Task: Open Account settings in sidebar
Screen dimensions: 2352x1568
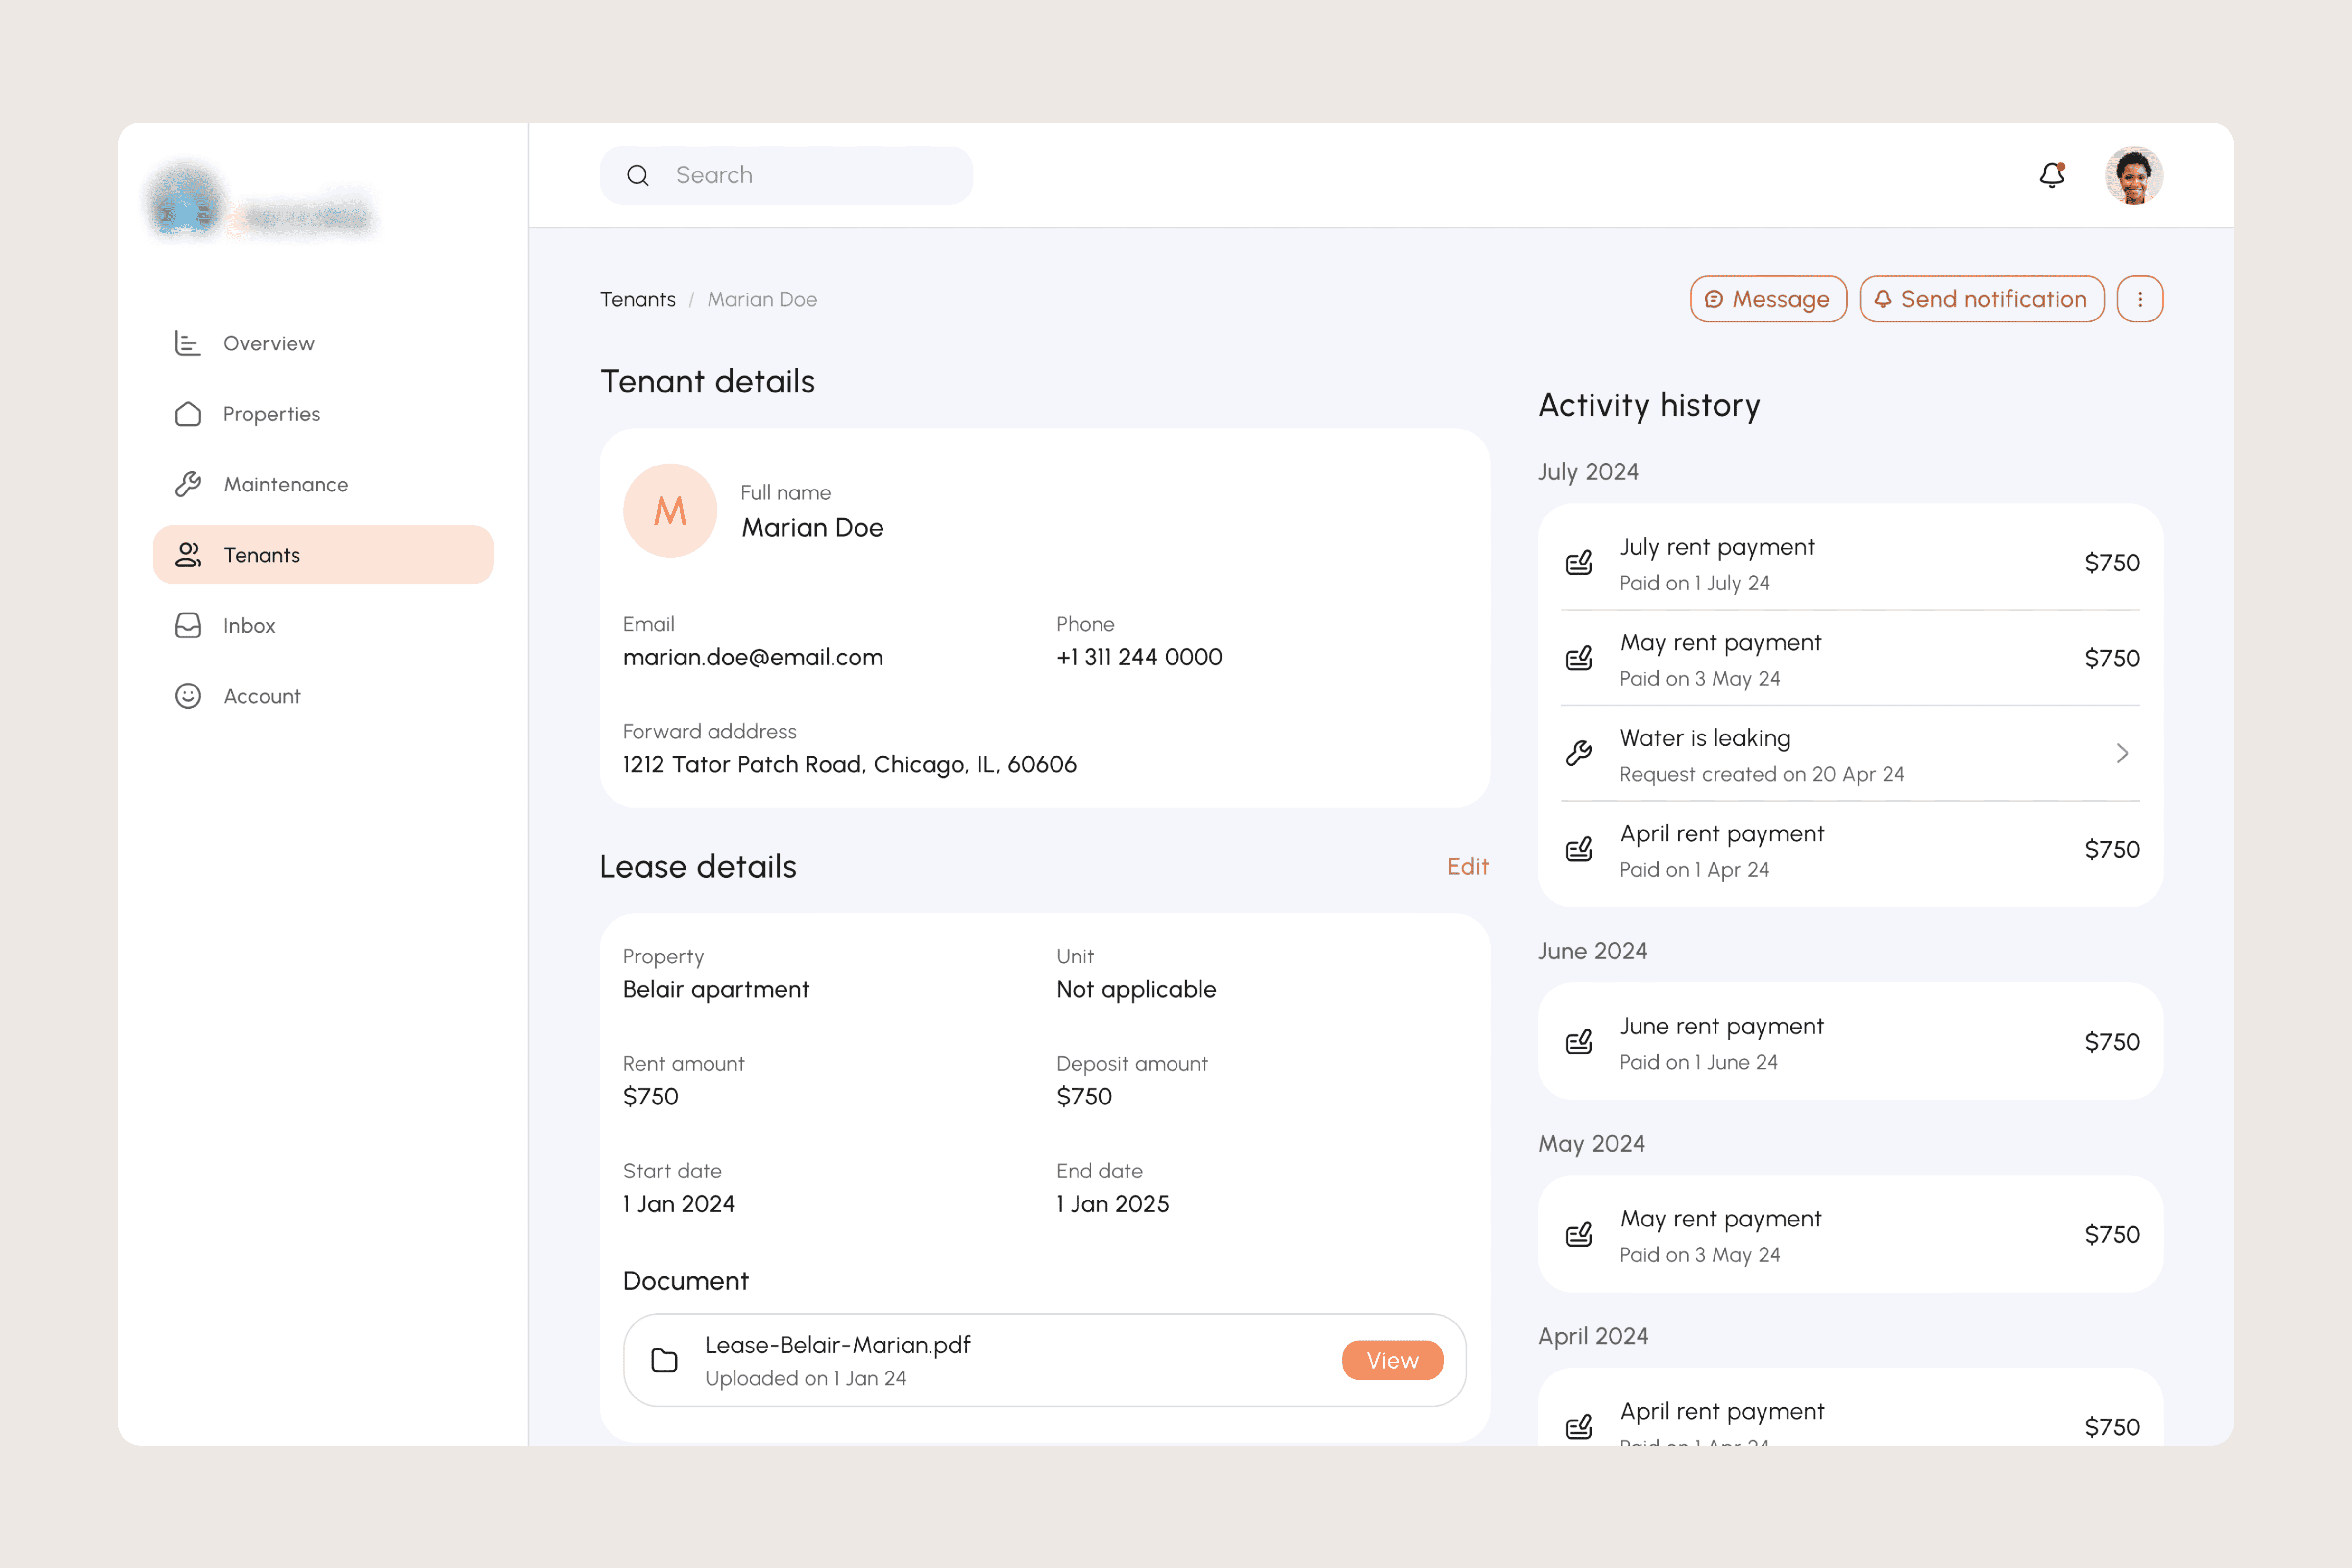Action: coord(261,696)
